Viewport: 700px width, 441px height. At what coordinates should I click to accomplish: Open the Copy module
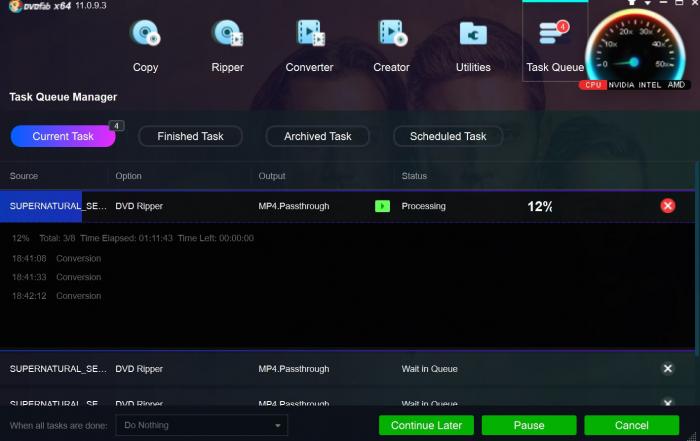click(145, 46)
